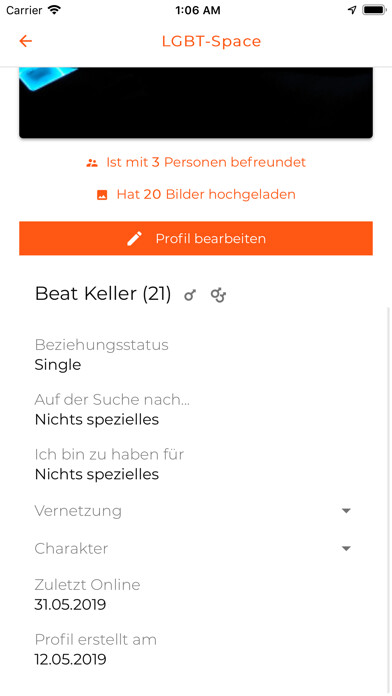392x696 pixels.
Task: Tap the battery icon in status bar
Action: (x=374, y=10)
